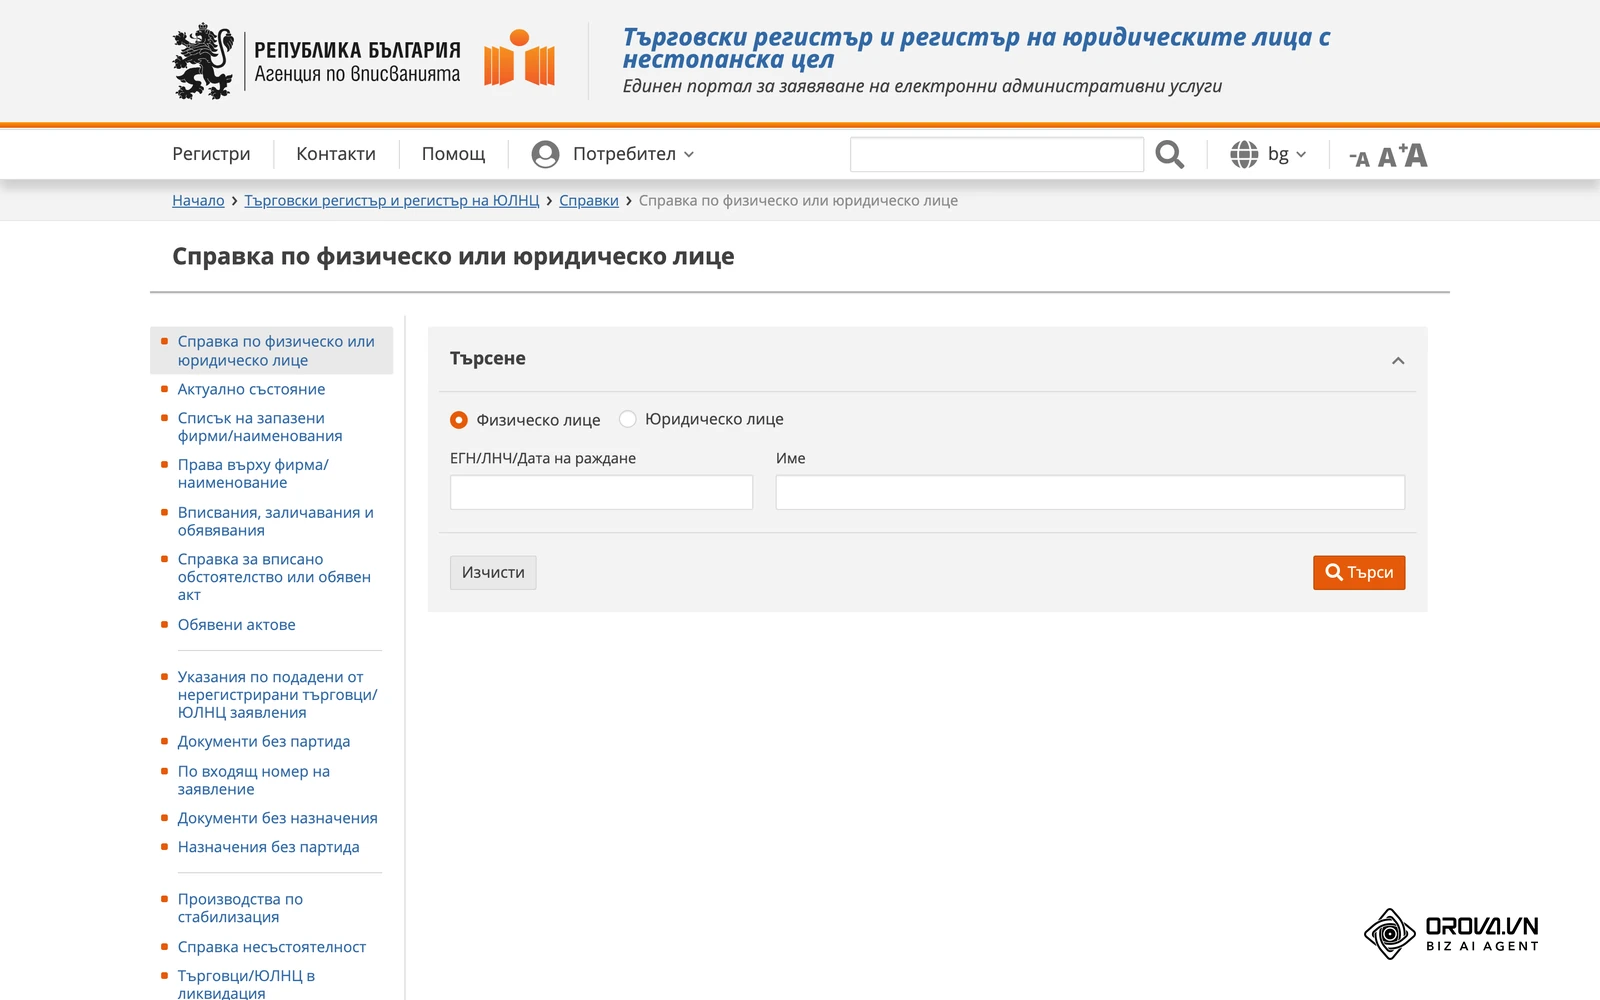This screenshot has height=1000, width=1600.
Task: Open Документи без партида link
Action: point(264,741)
